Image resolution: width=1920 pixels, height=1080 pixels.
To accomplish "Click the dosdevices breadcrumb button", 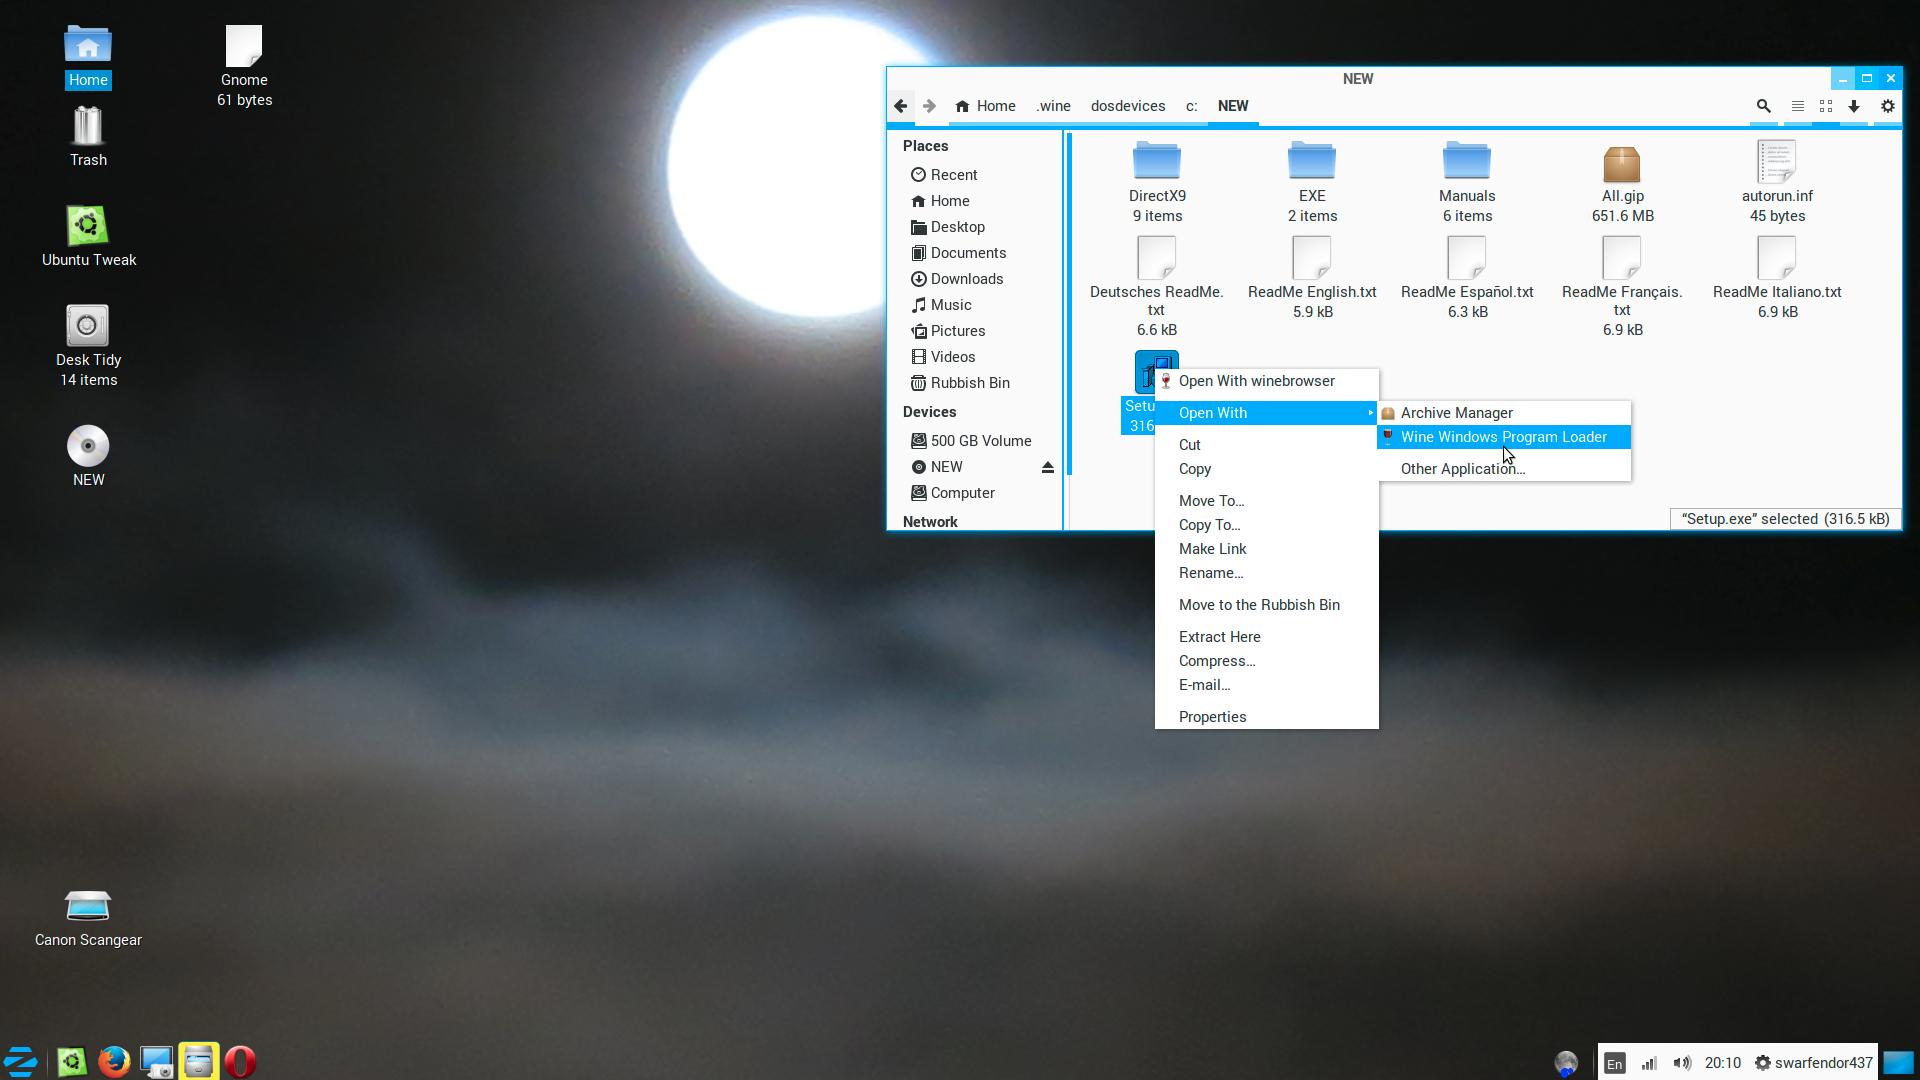I will (x=1127, y=106).
